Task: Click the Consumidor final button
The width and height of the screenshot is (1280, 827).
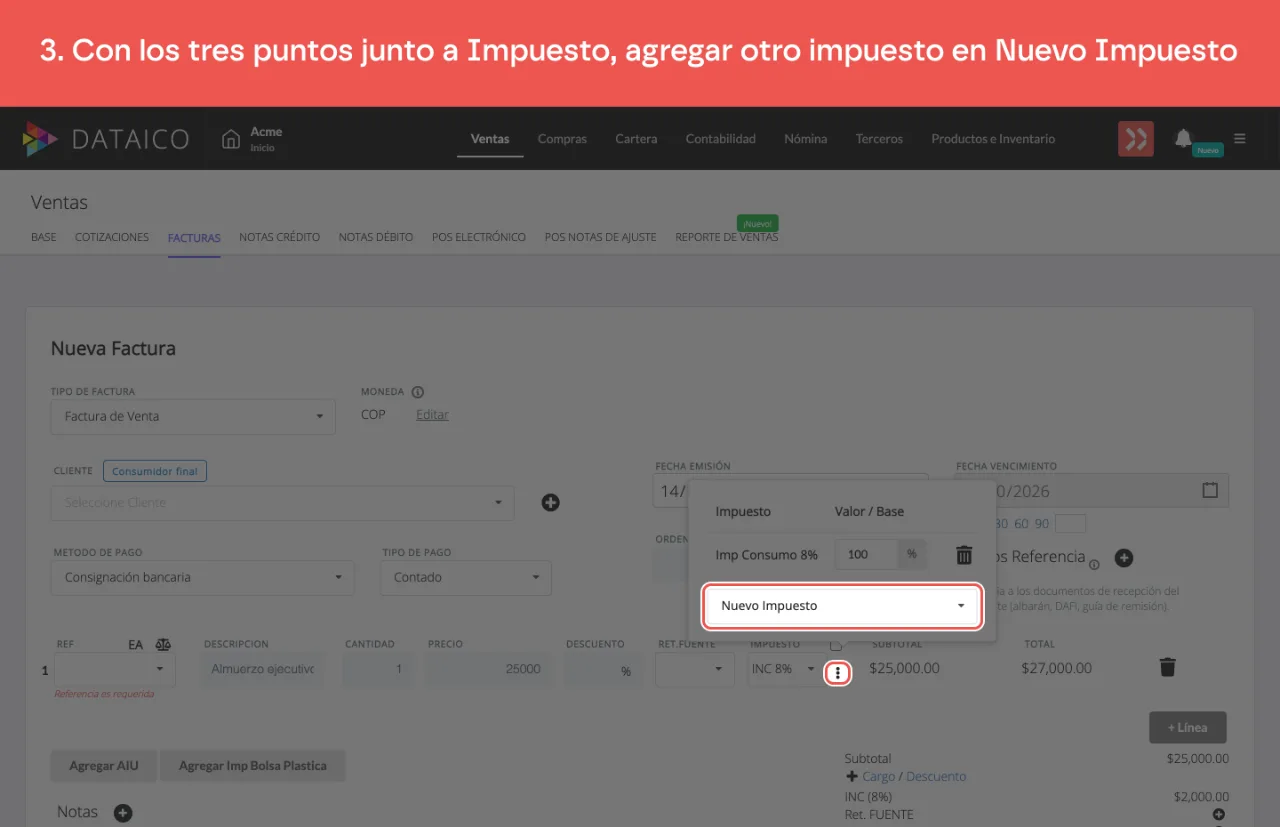Action: 155,471
